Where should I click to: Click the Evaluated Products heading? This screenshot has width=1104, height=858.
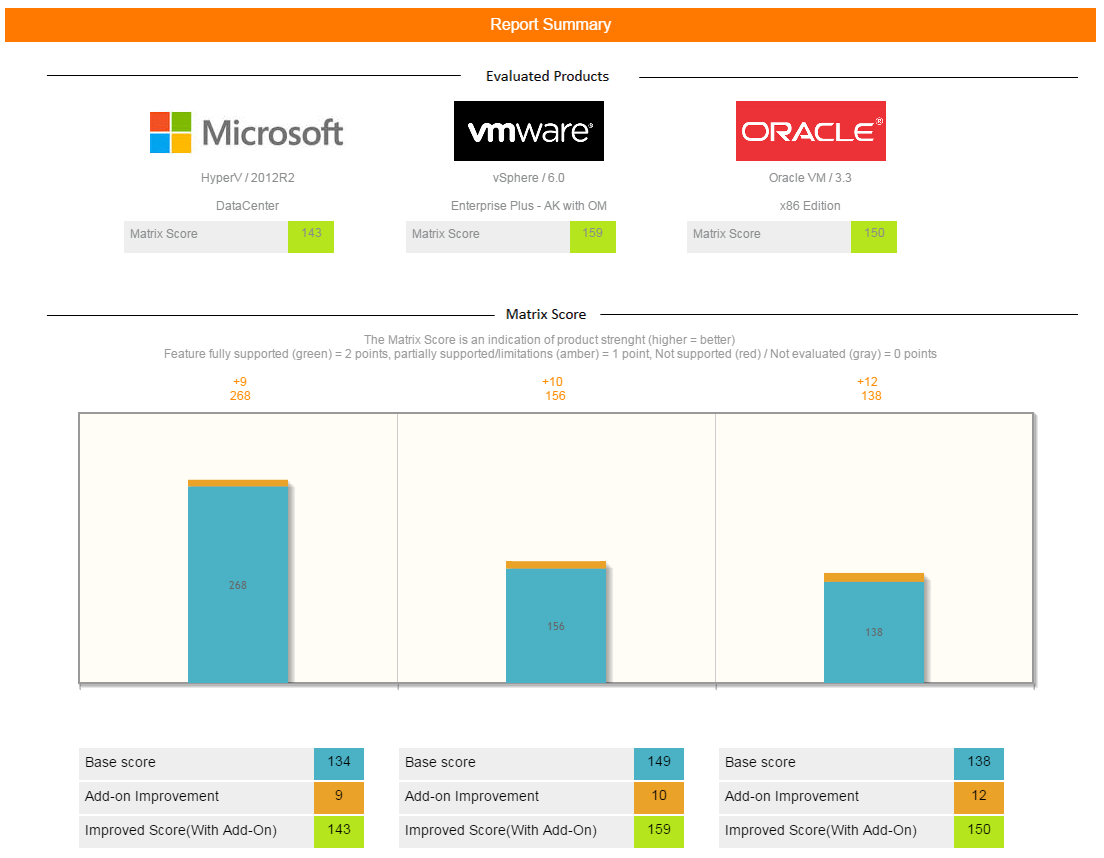547,76
